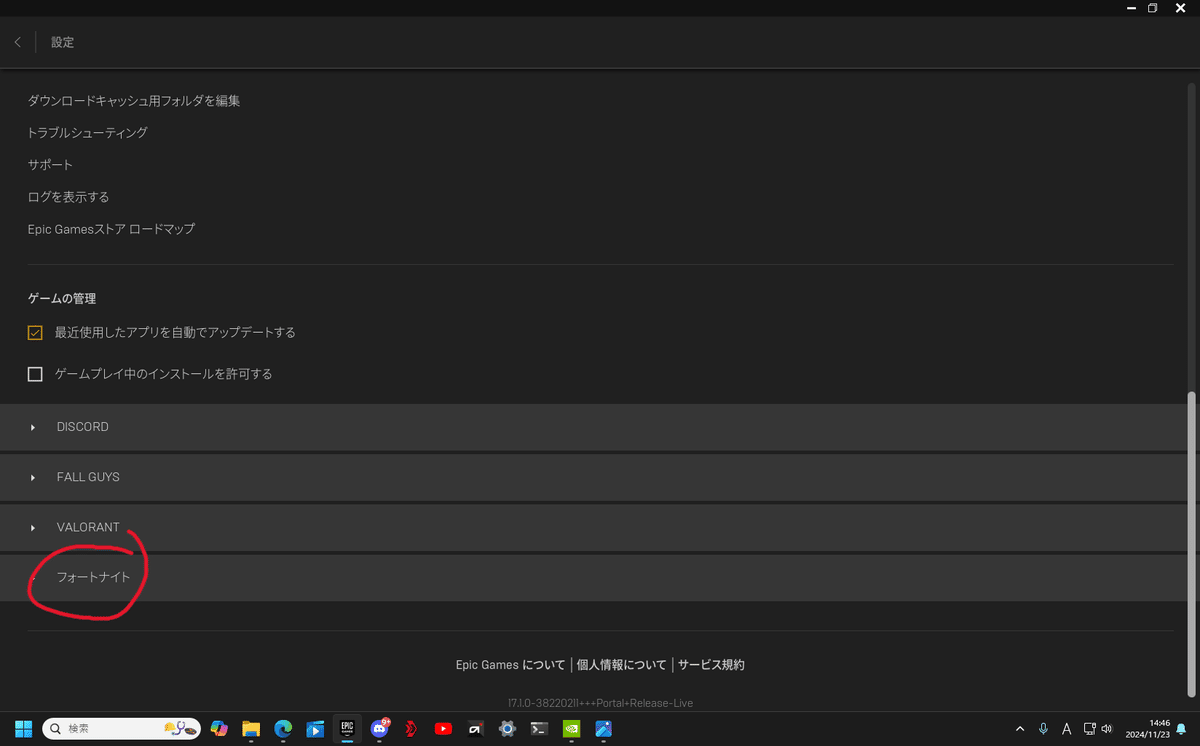Screen dimensions: 1200x746
Task: Open the gear Settings taskbar icon
Action: [507, 729]
